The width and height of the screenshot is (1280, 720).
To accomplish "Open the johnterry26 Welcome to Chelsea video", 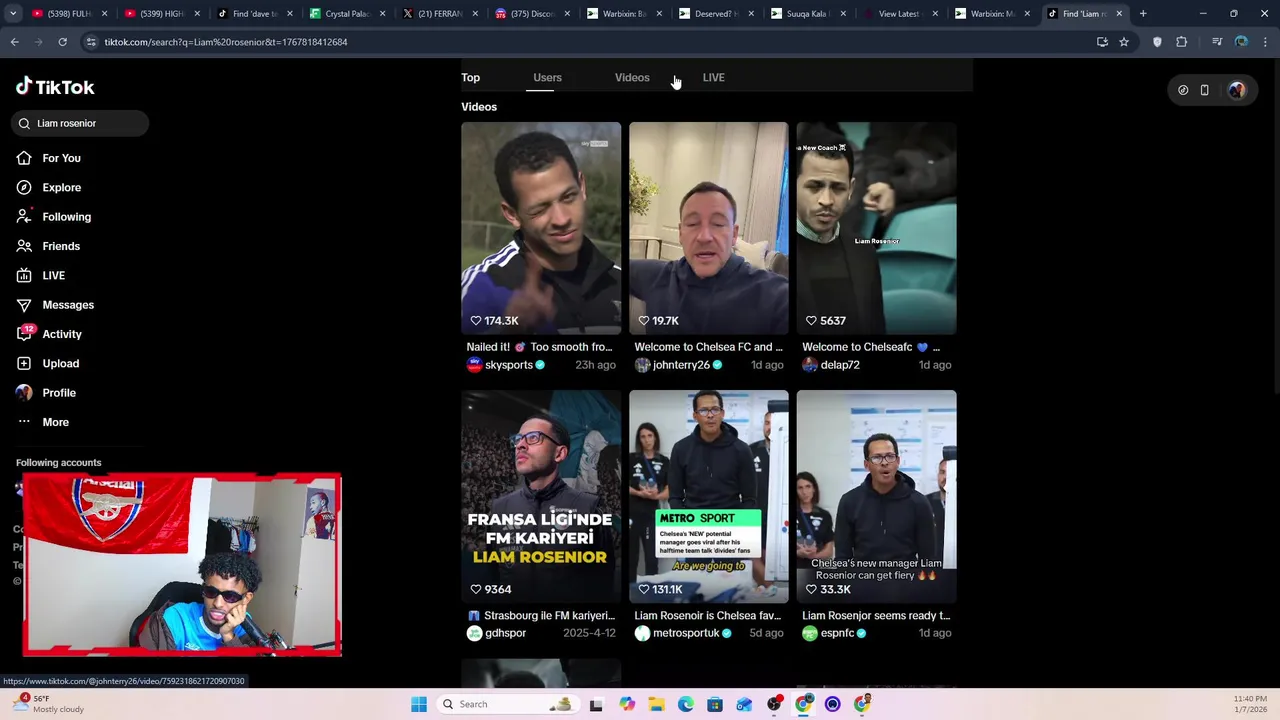I will (709, 228).
